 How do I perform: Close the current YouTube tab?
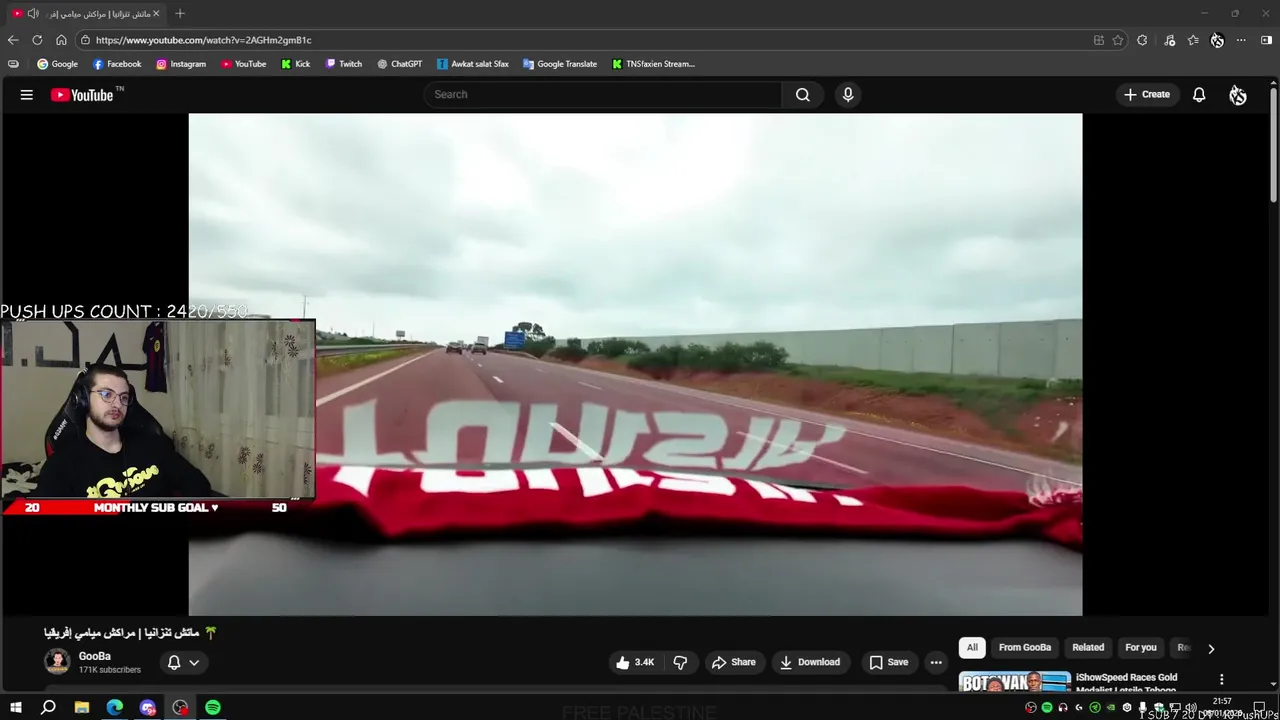[156, 13]
